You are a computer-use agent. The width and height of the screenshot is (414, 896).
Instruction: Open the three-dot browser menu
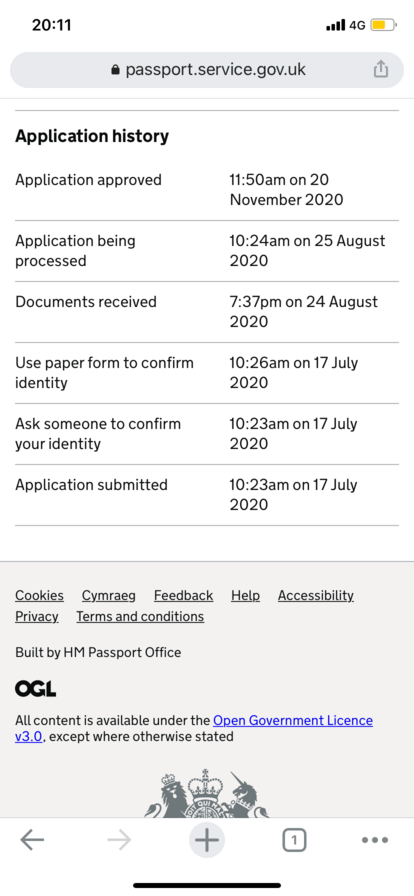pyautogui.click(x=375, y=840)
